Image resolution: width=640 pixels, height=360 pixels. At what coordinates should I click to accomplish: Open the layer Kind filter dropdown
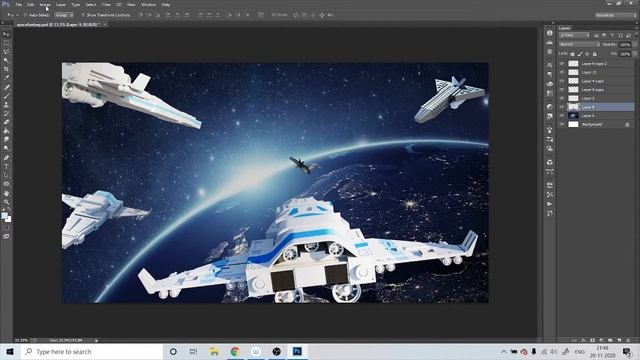pyautogui.click(x=574, y=36)
